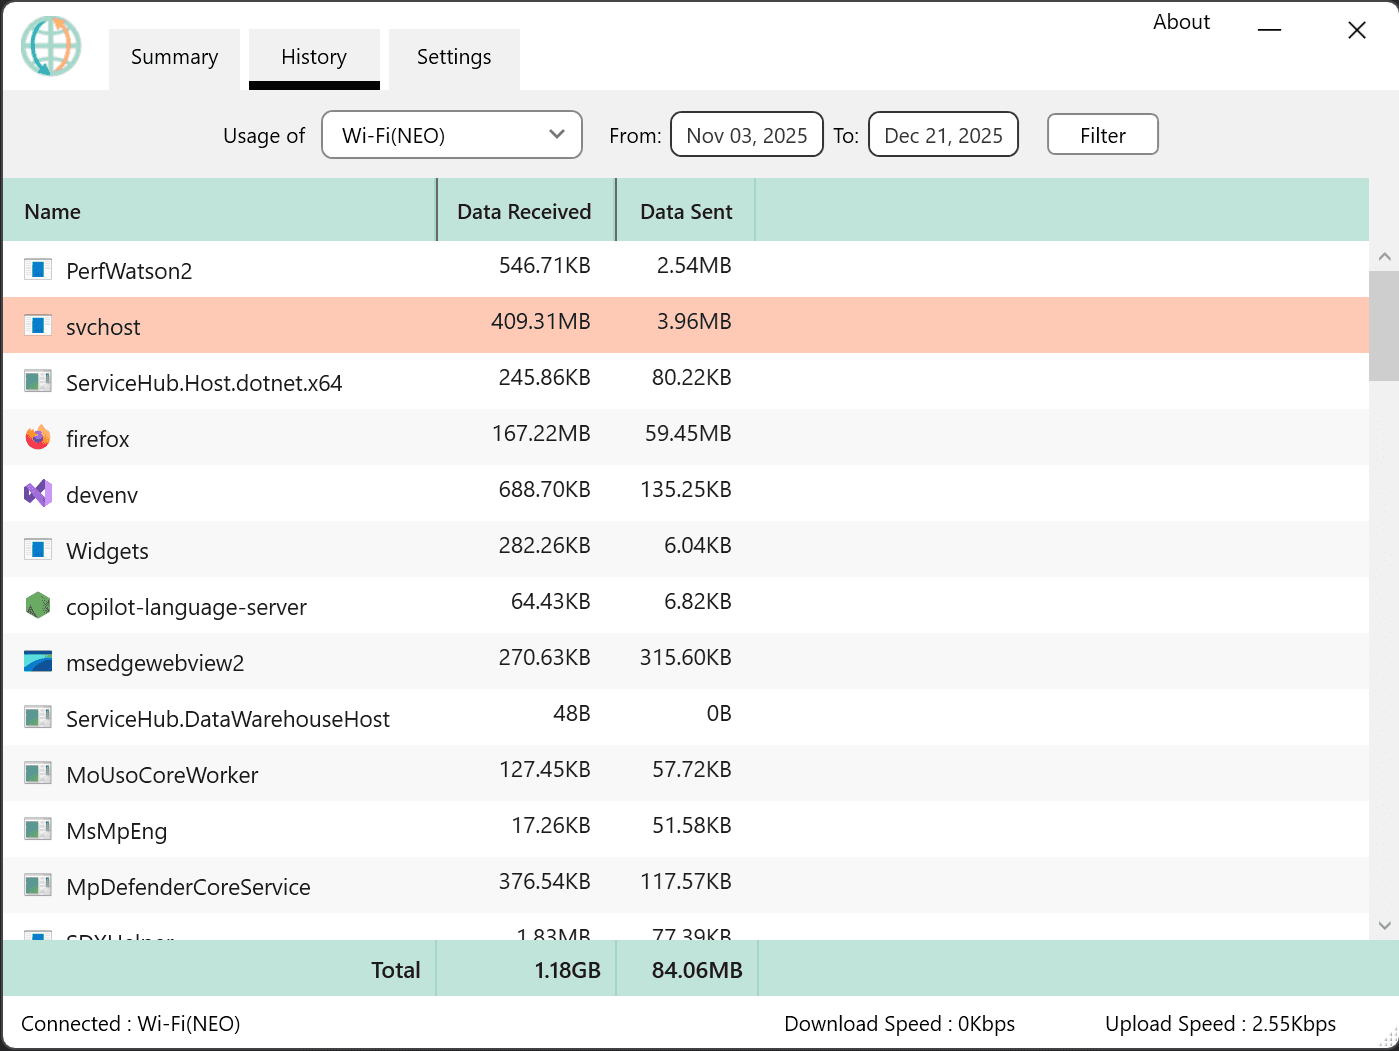This screenshot has width=1399, height=1051.
Task: Switch to the Summary tab
Action: pos(173,58)
